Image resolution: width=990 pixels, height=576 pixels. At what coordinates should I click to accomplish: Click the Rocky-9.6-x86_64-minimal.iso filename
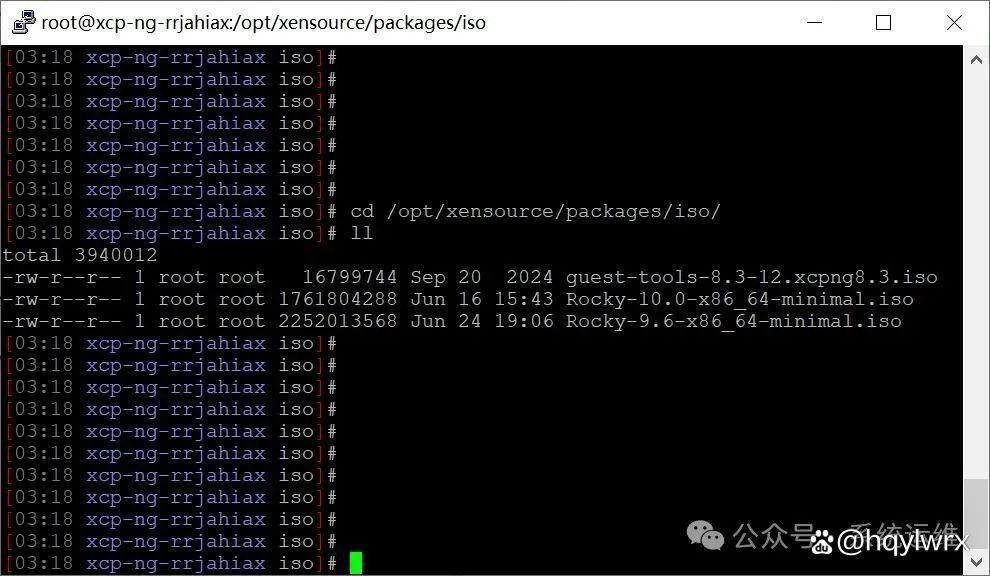734,321
